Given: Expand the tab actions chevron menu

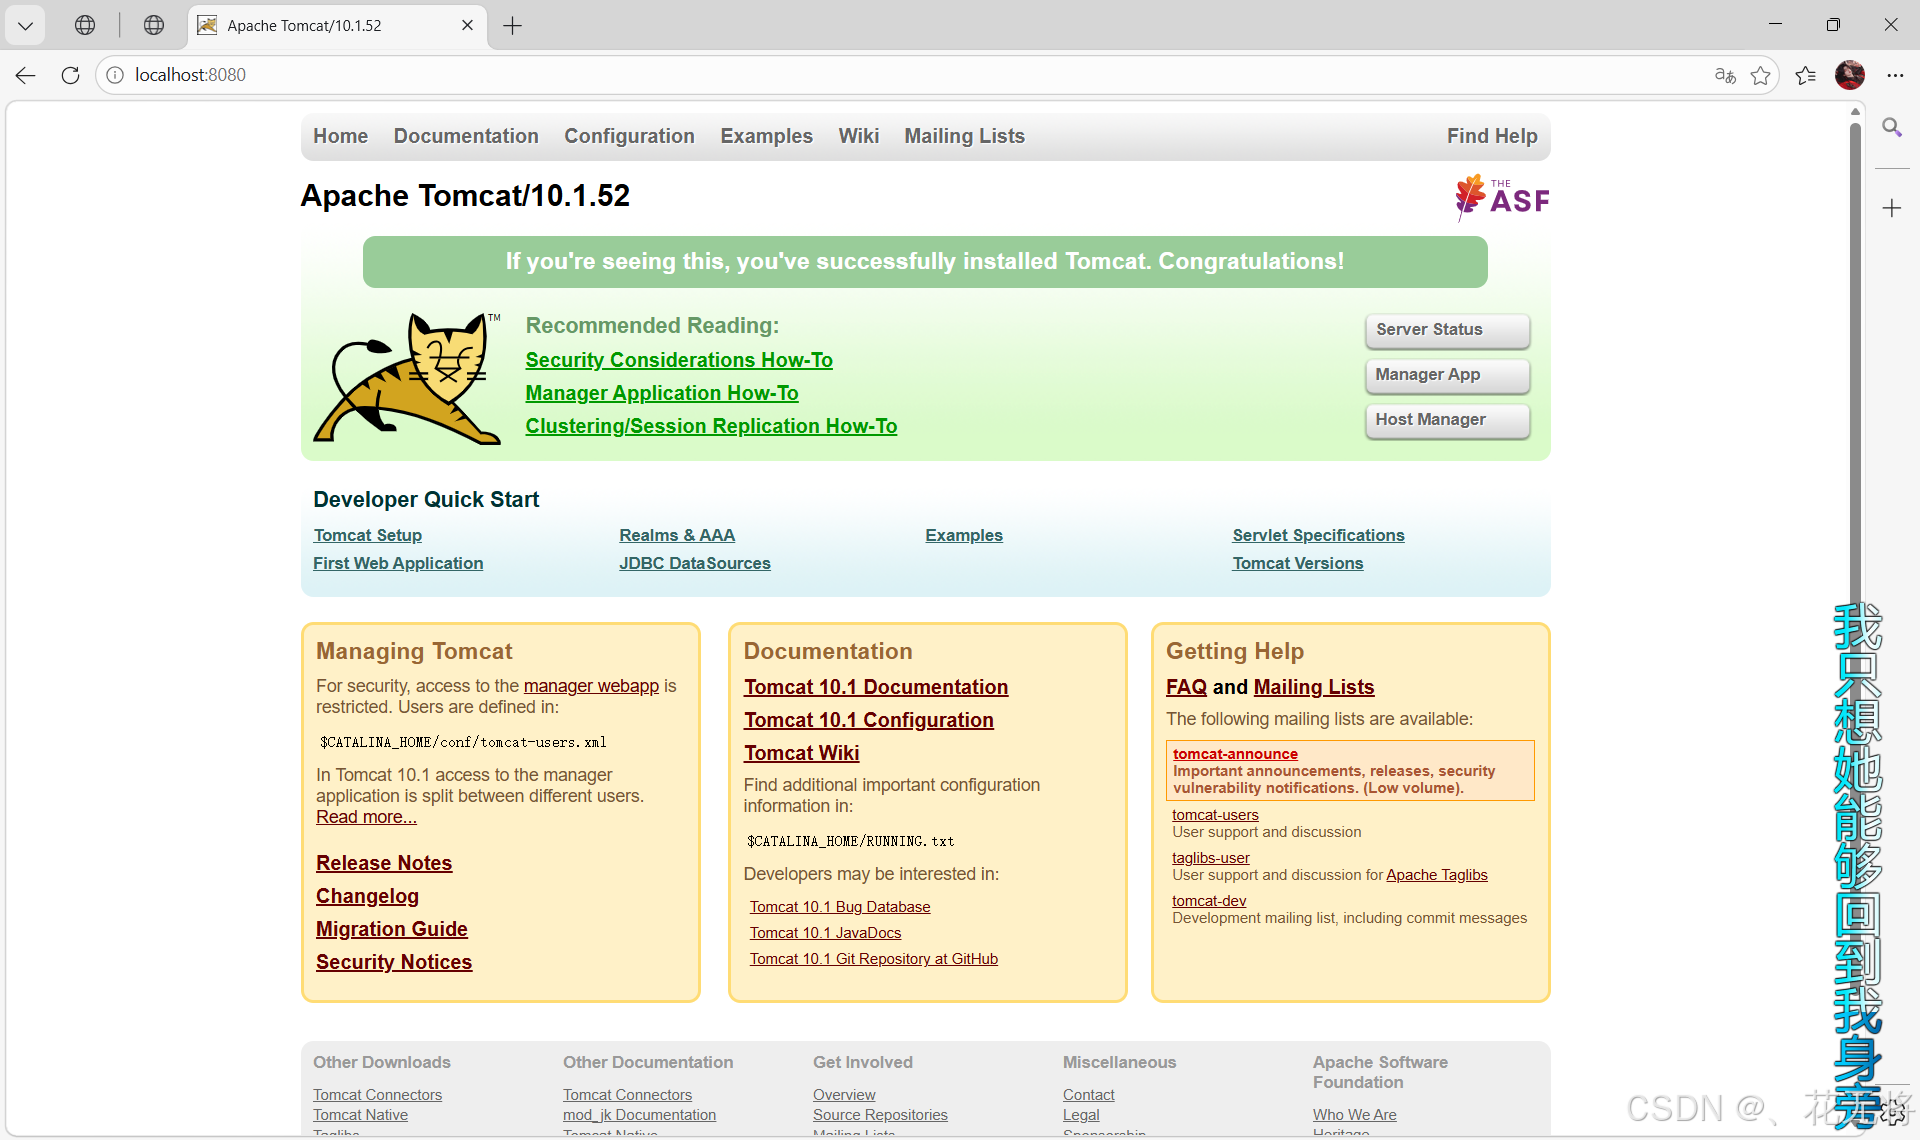Looking at the screenshot, I should pyautogui.click(x=25, y=25).
